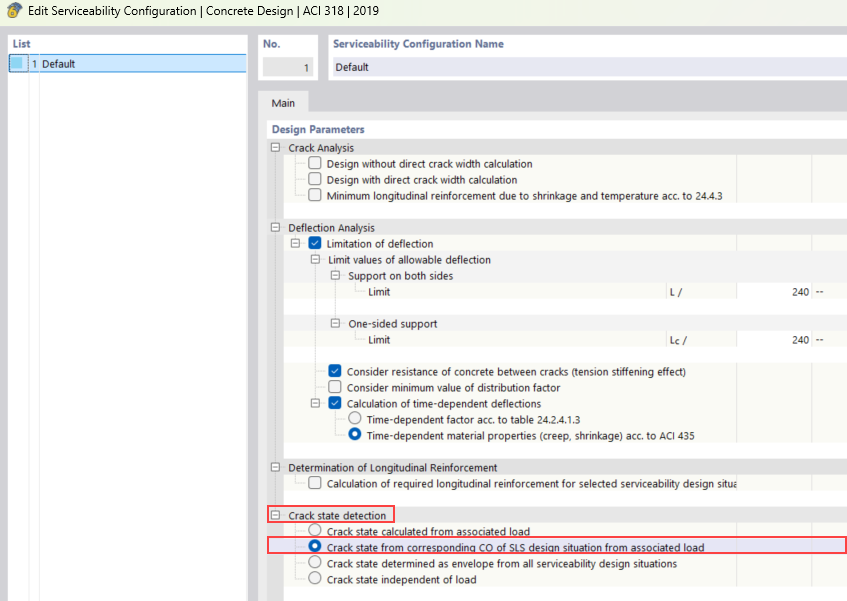This screenshot has height=601, width=847.
Task: Switch to the Main tab
Action: [283, 102]
